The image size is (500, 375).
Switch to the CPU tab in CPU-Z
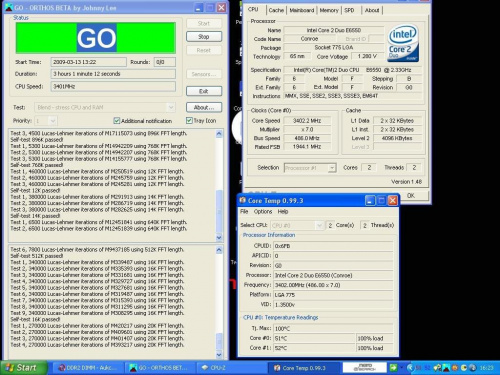[x=253, y=9]
